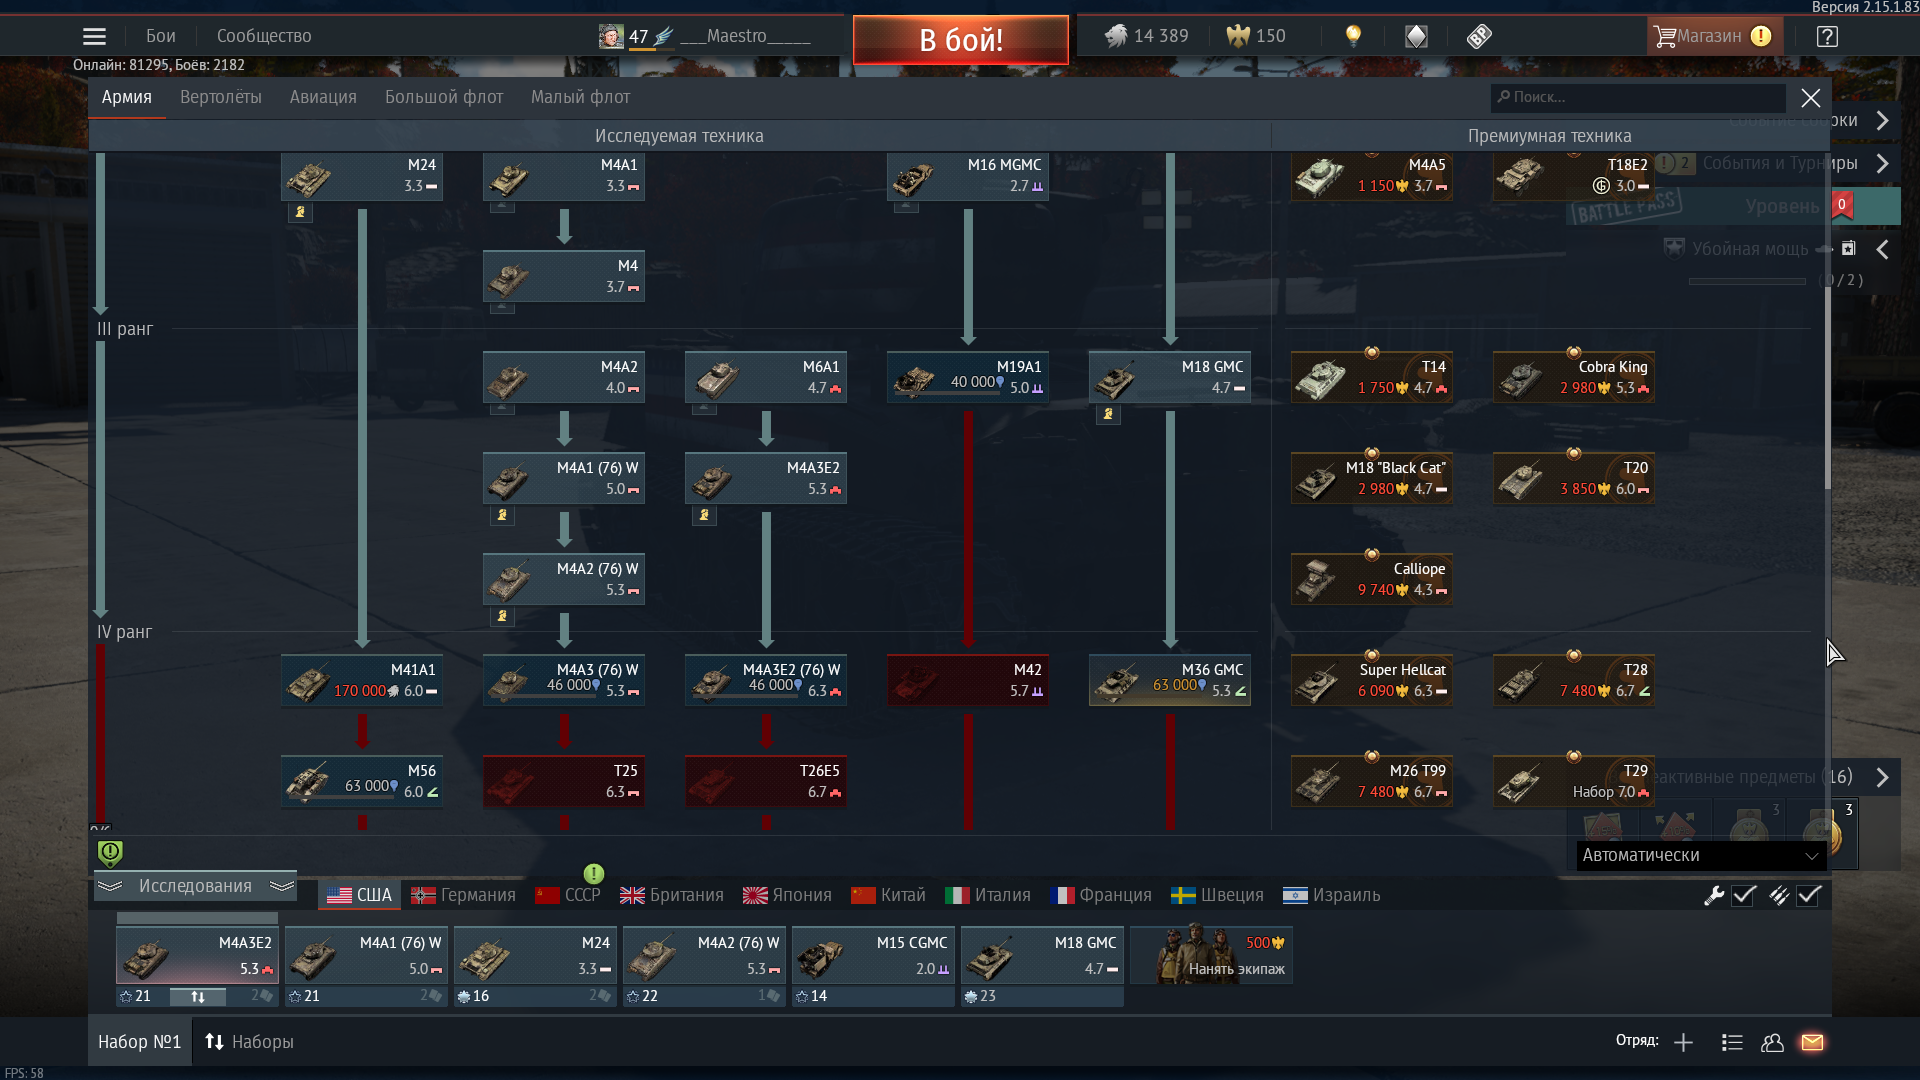This screenshot has height=1080, width=1920.
Task: Select the M15 CGMC crew slot
Action: click(873, 956)
